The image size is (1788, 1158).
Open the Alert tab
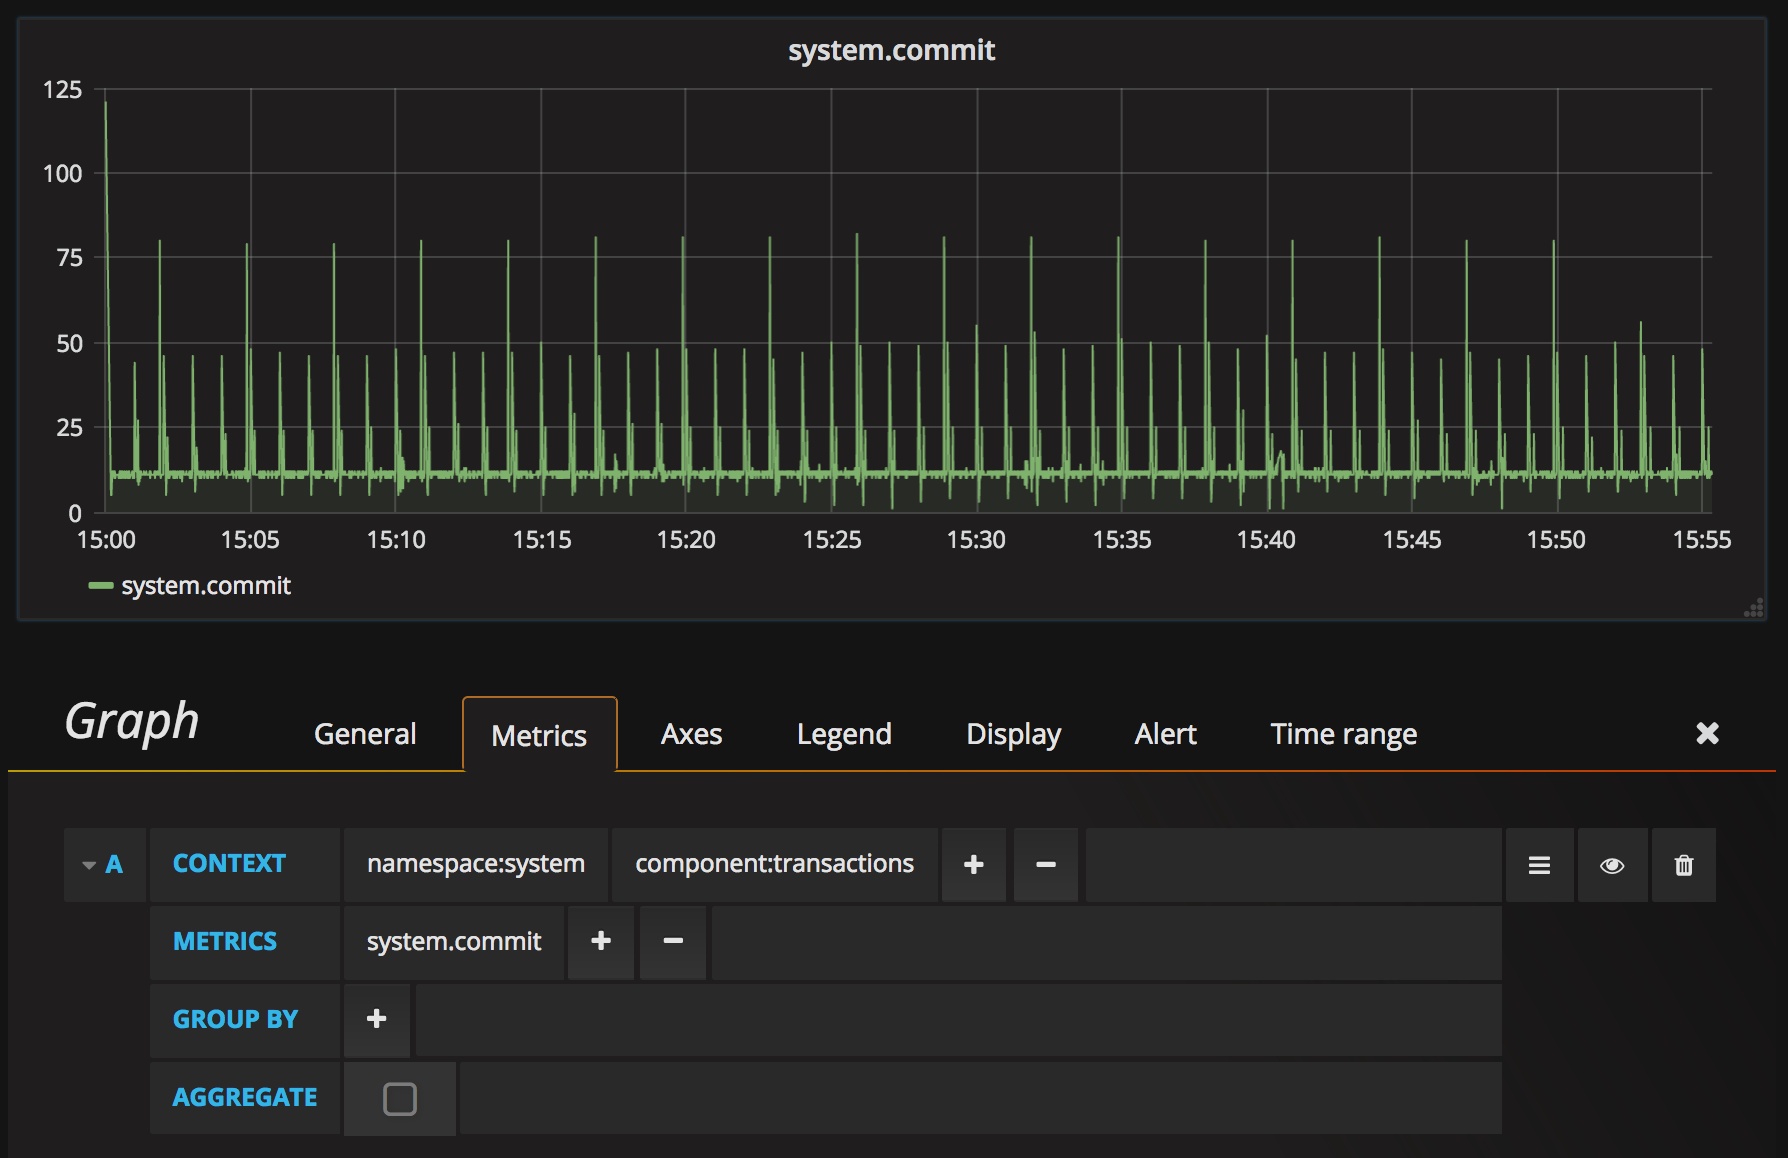[1165, 734]
